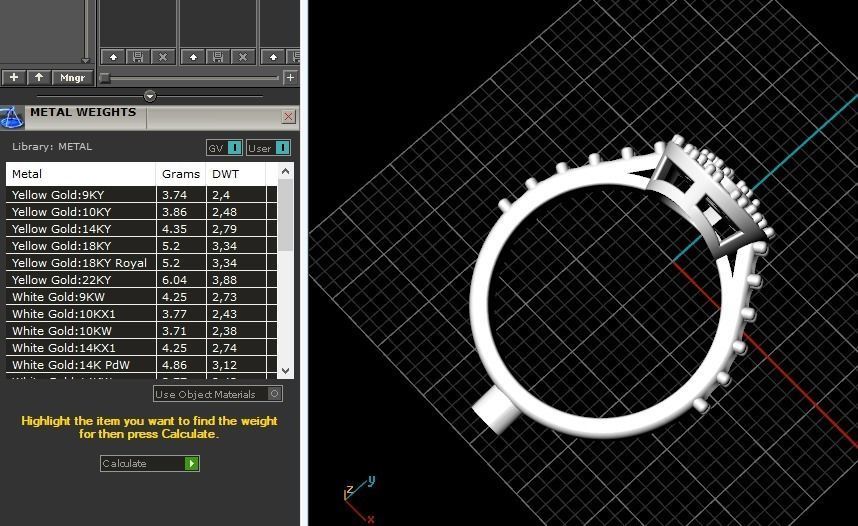This screenshot has width=858, height=526.
Task: Click save disk icon in the middle slot group
Action: (218, 57)
